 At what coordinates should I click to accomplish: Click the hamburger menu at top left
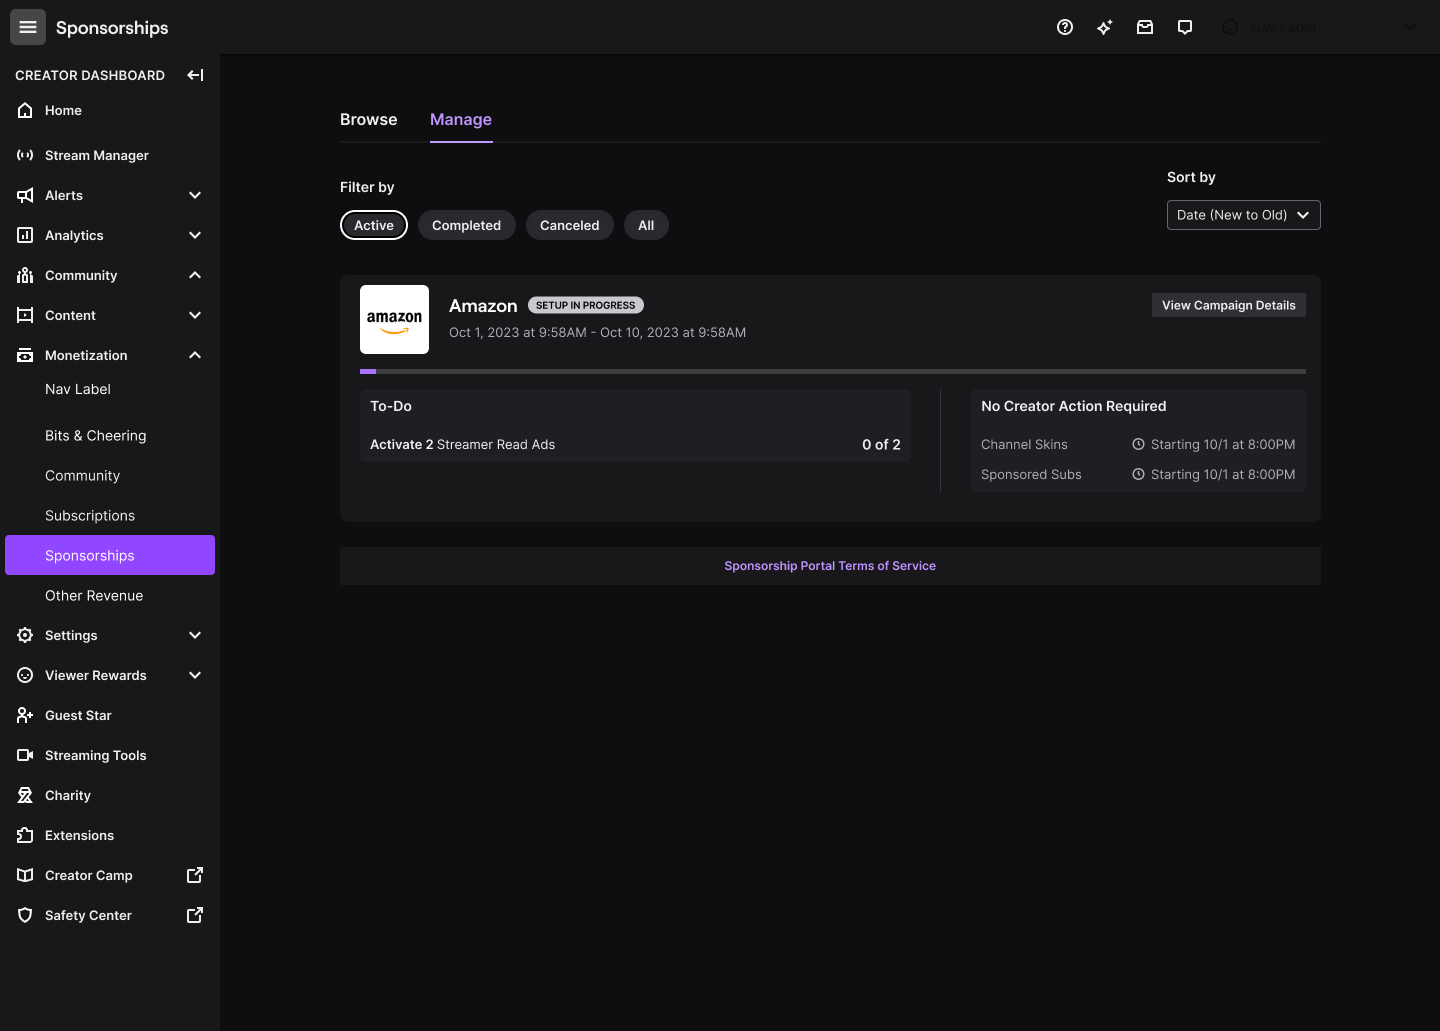pos(27,27)
